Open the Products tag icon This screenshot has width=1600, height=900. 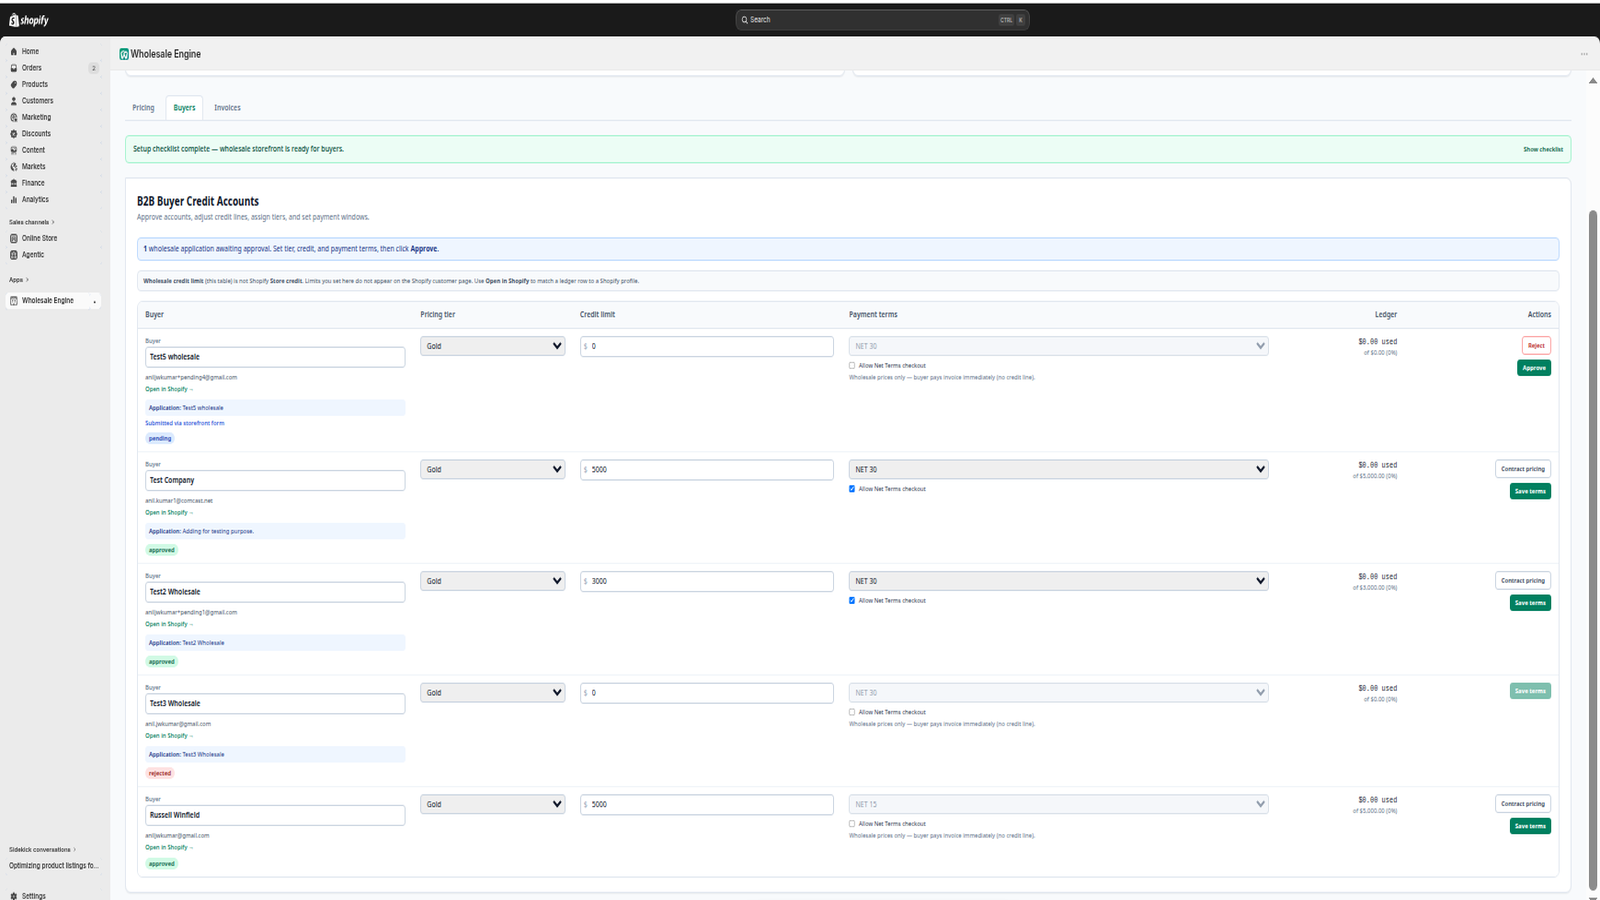click(14, 84)
